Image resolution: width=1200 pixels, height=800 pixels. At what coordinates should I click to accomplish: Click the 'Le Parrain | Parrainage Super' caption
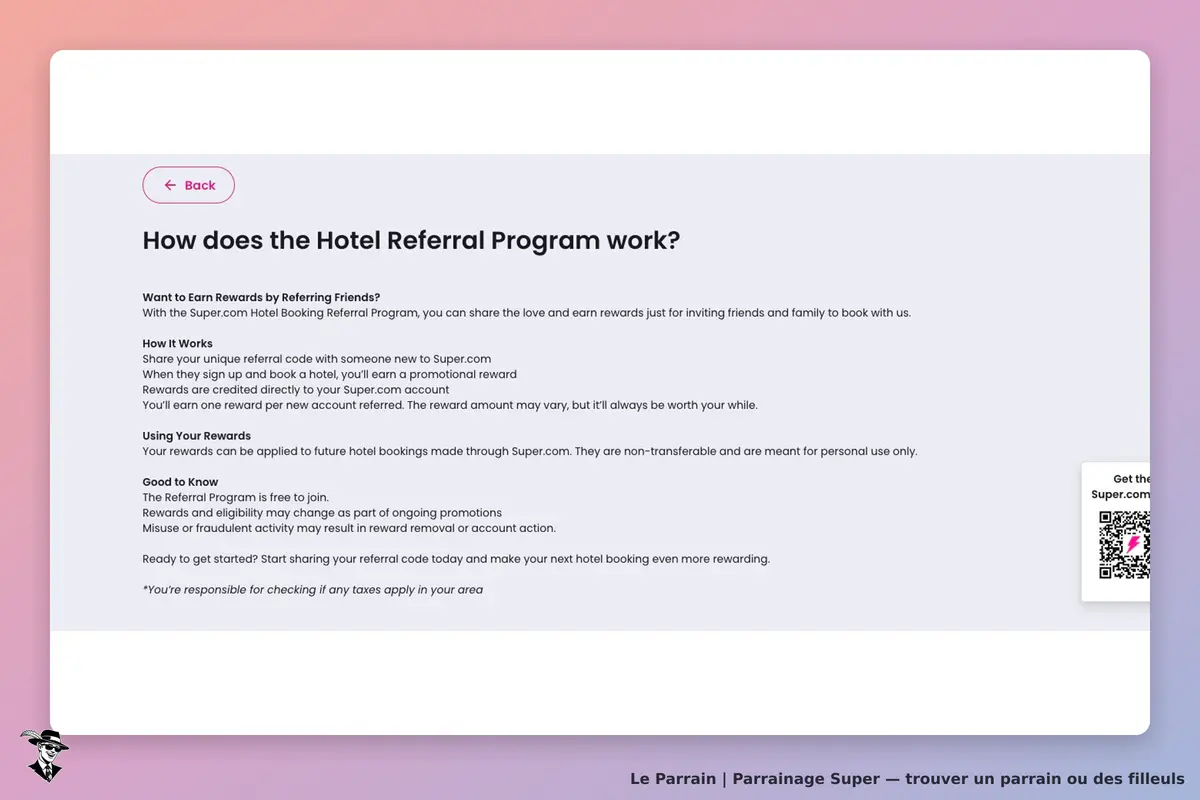pos(907,779)
